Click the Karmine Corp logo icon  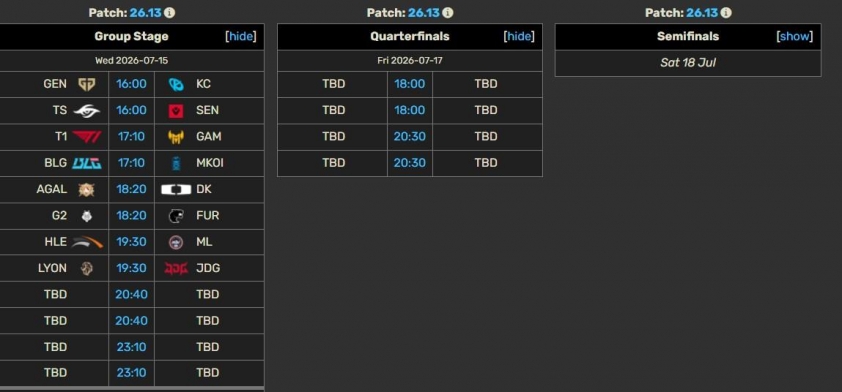pyautogui.click(x=176, y=84)
